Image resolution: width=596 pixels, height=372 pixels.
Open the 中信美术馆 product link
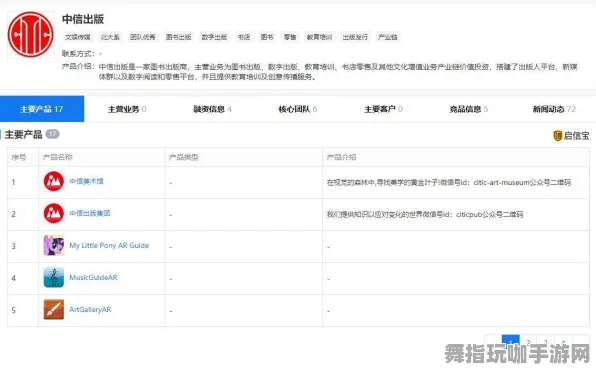click(86, 181)
